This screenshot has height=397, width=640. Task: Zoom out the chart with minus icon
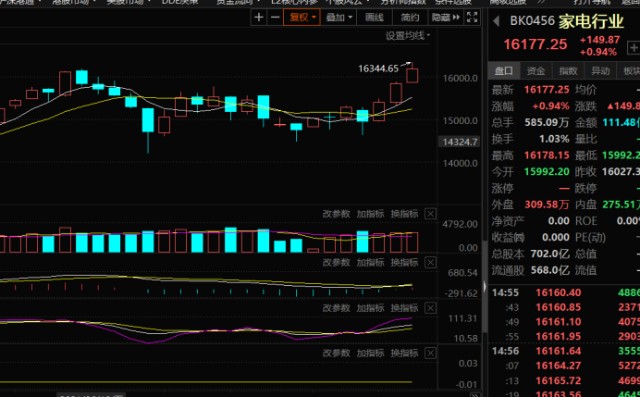276,17
